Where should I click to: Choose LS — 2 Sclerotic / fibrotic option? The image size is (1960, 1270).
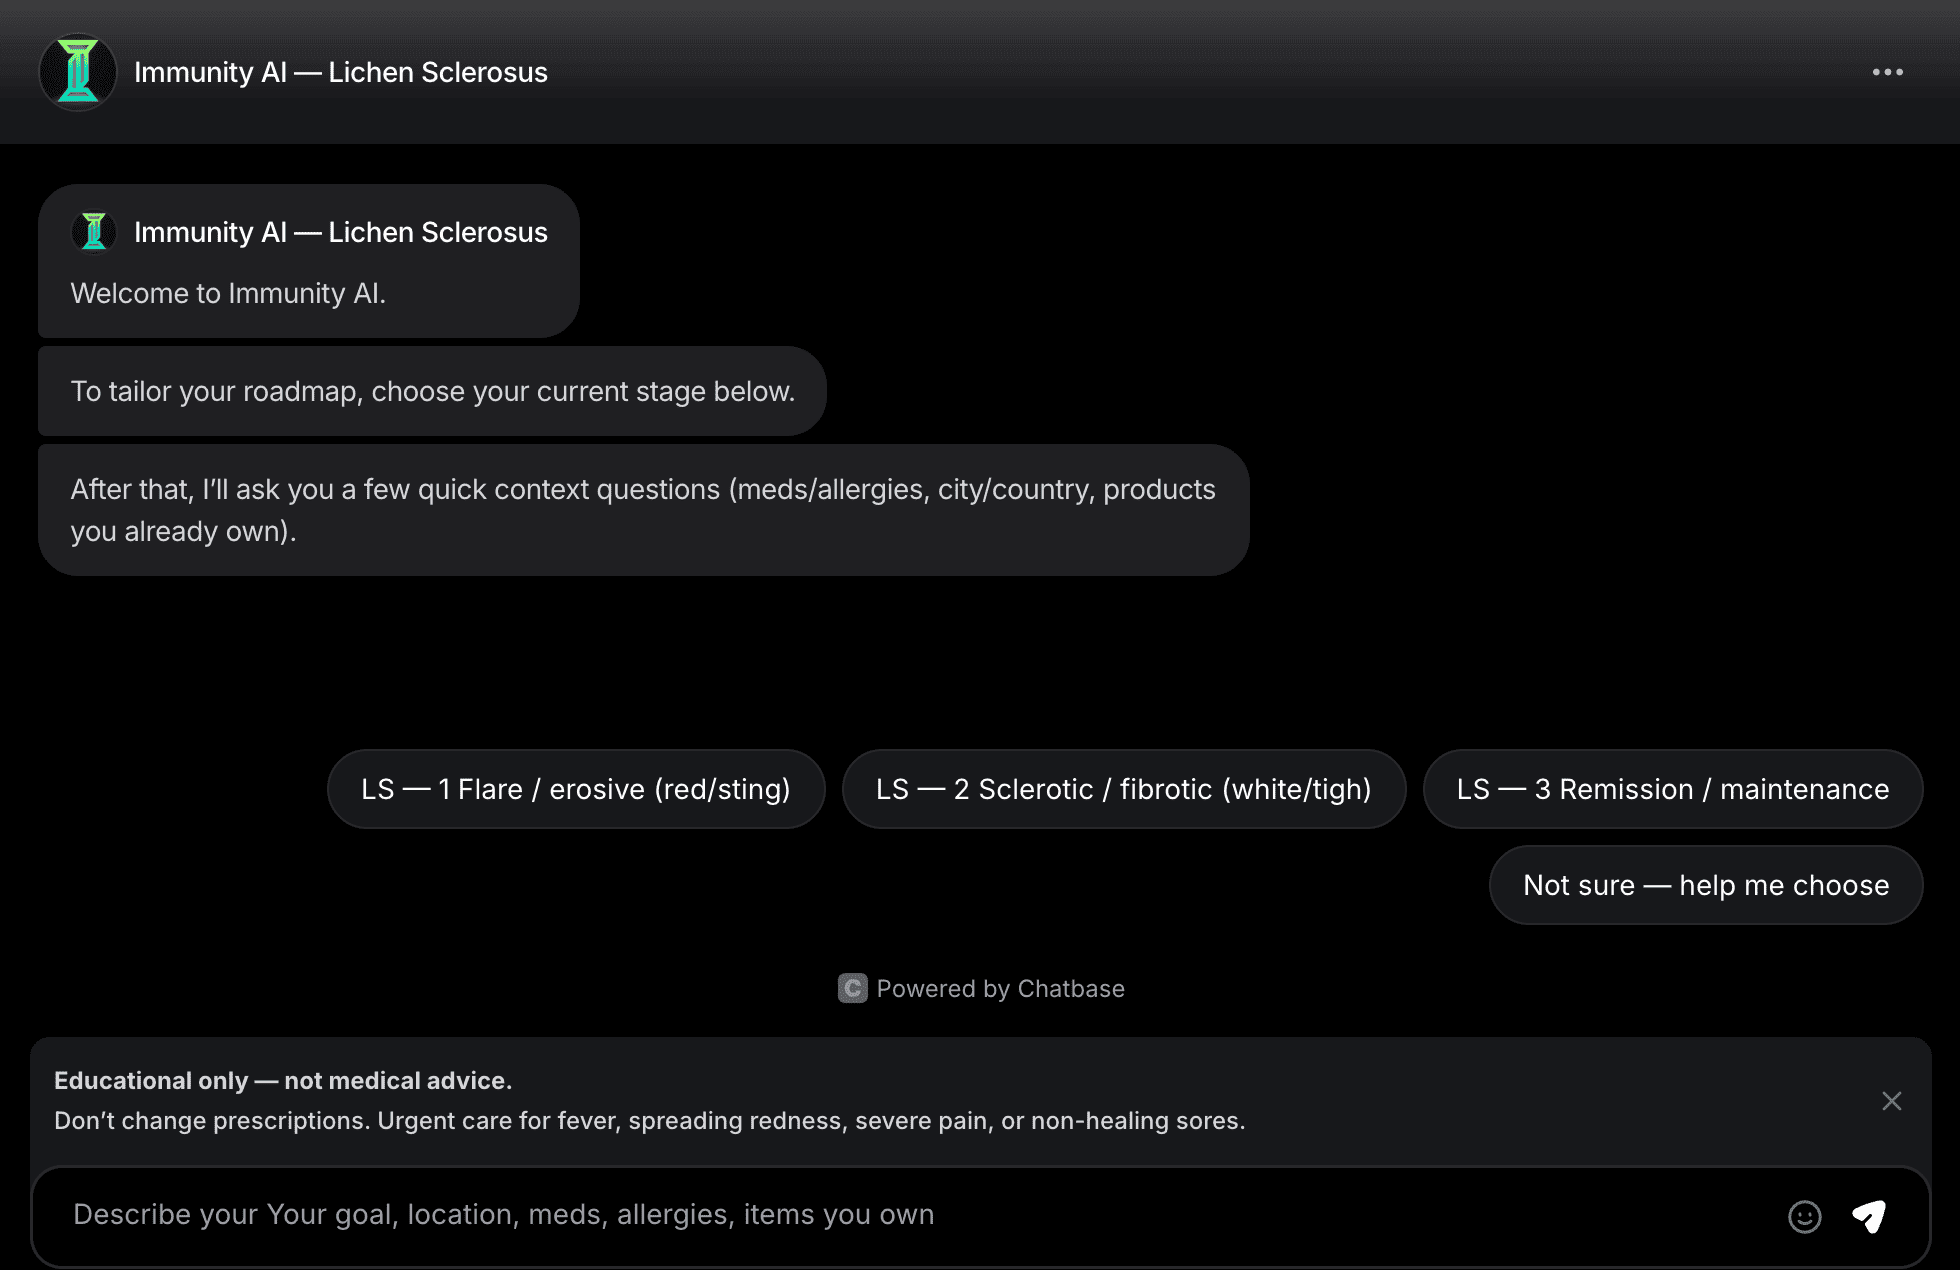1123,789
